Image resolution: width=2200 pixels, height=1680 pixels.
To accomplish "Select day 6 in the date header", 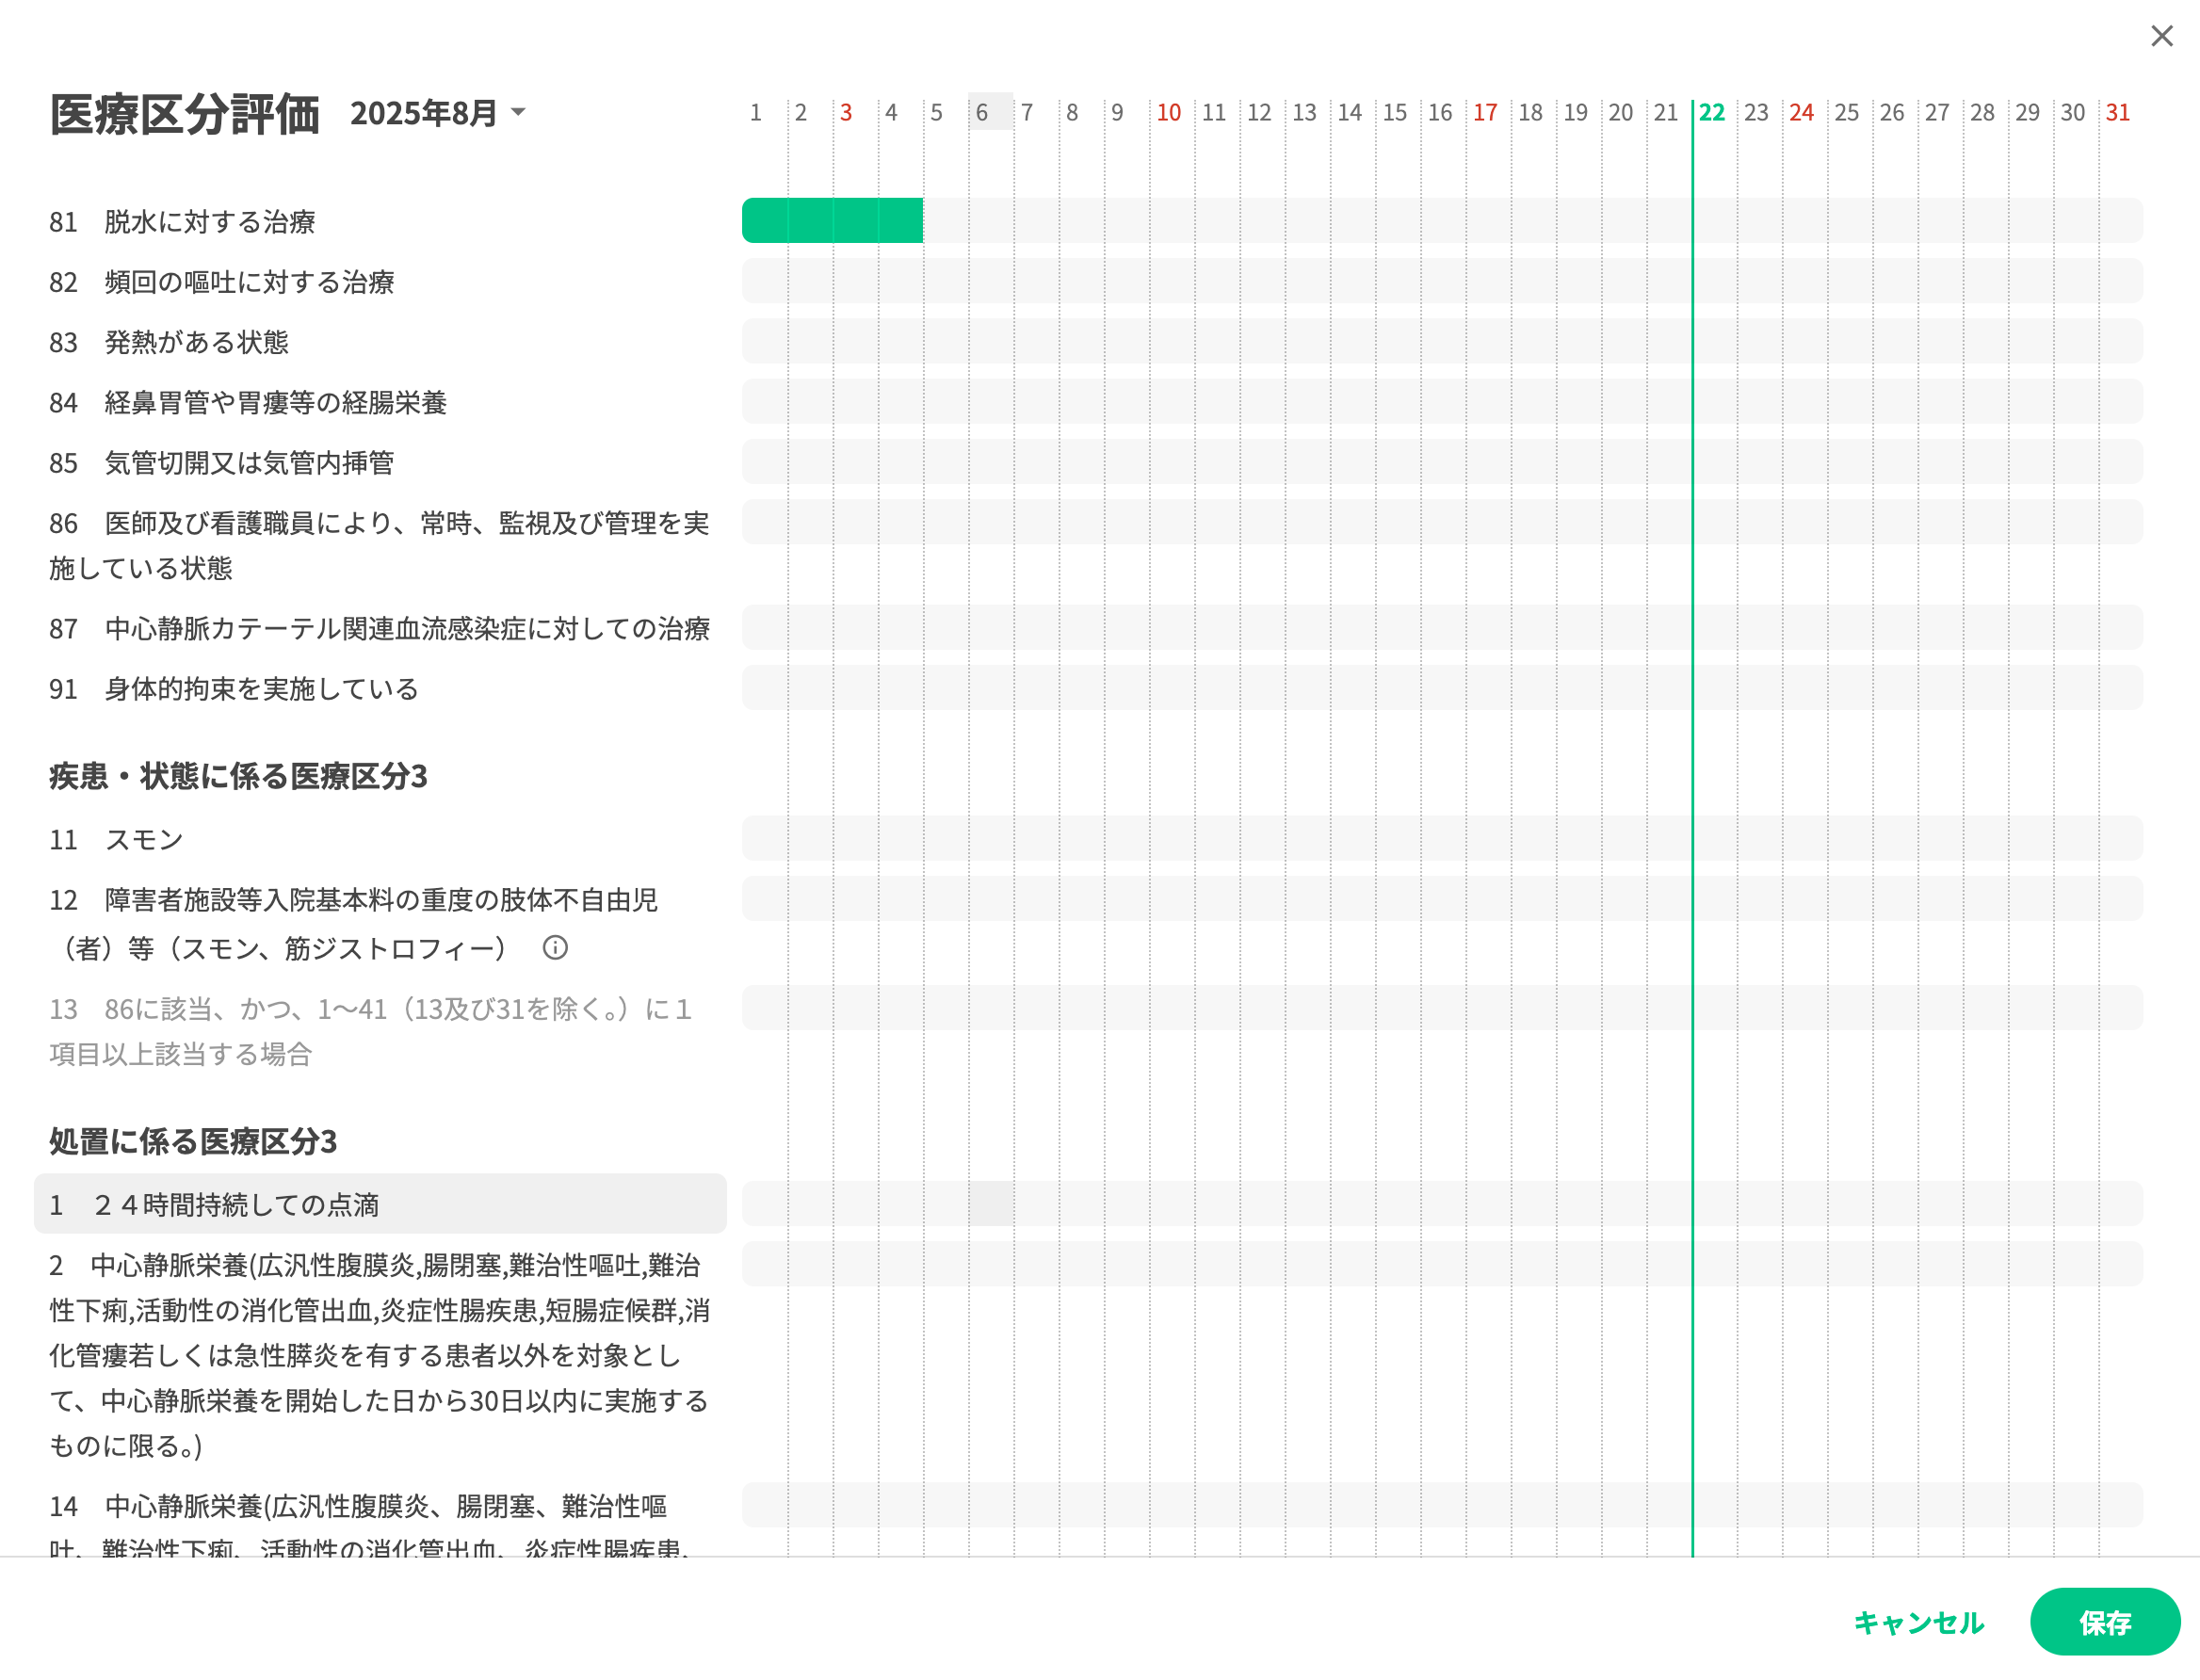I will pyautogui.click(x=982, y=112).
